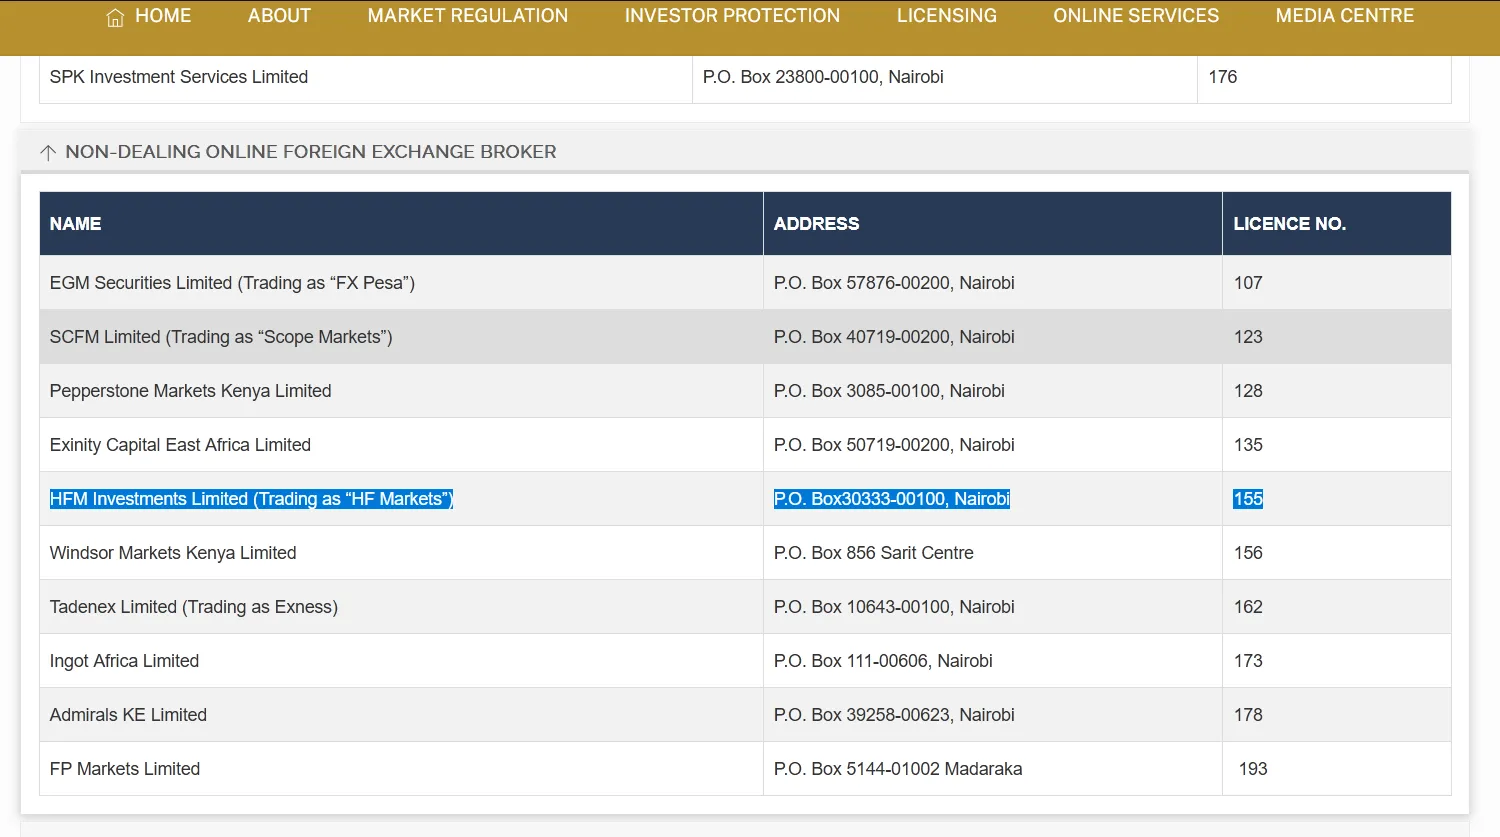Image resolution: width=1500 pixels, height=837 pixels.
Task: Click address P.O. Box 10643-00100, Nairobi
Action: 894,607
